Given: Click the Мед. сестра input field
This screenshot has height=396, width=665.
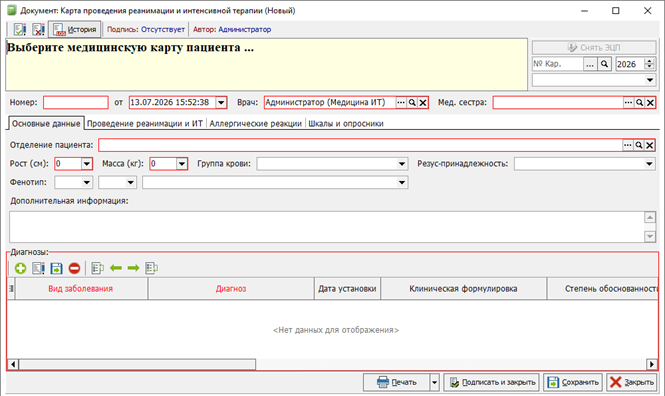Looking at the screenshot, I should click(558, 103).
